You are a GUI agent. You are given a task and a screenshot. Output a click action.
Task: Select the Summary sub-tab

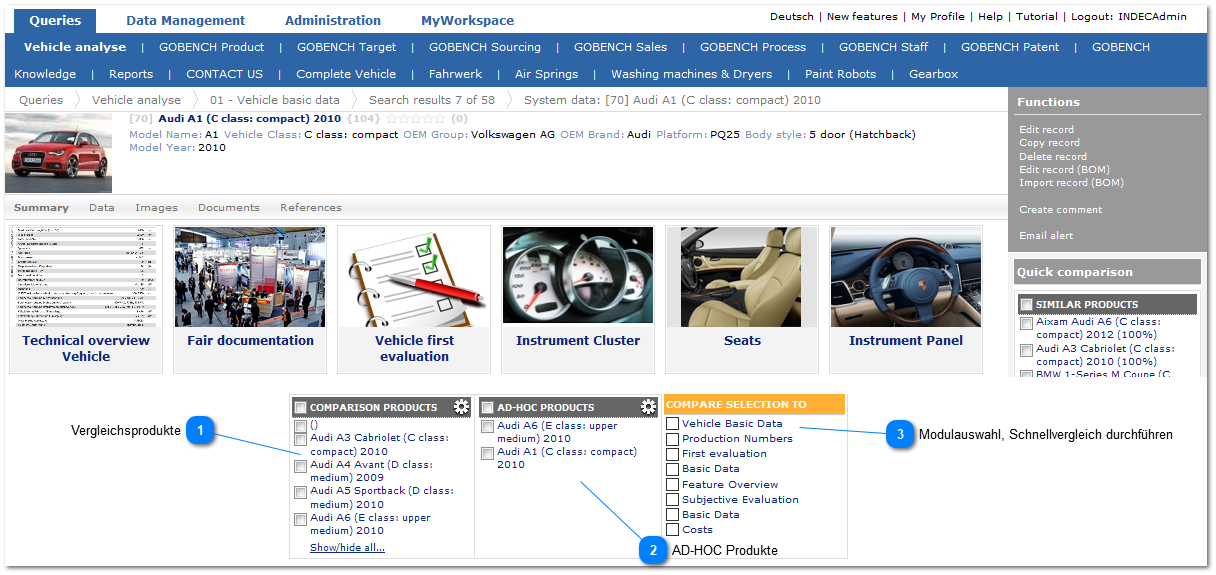(41, 208)
